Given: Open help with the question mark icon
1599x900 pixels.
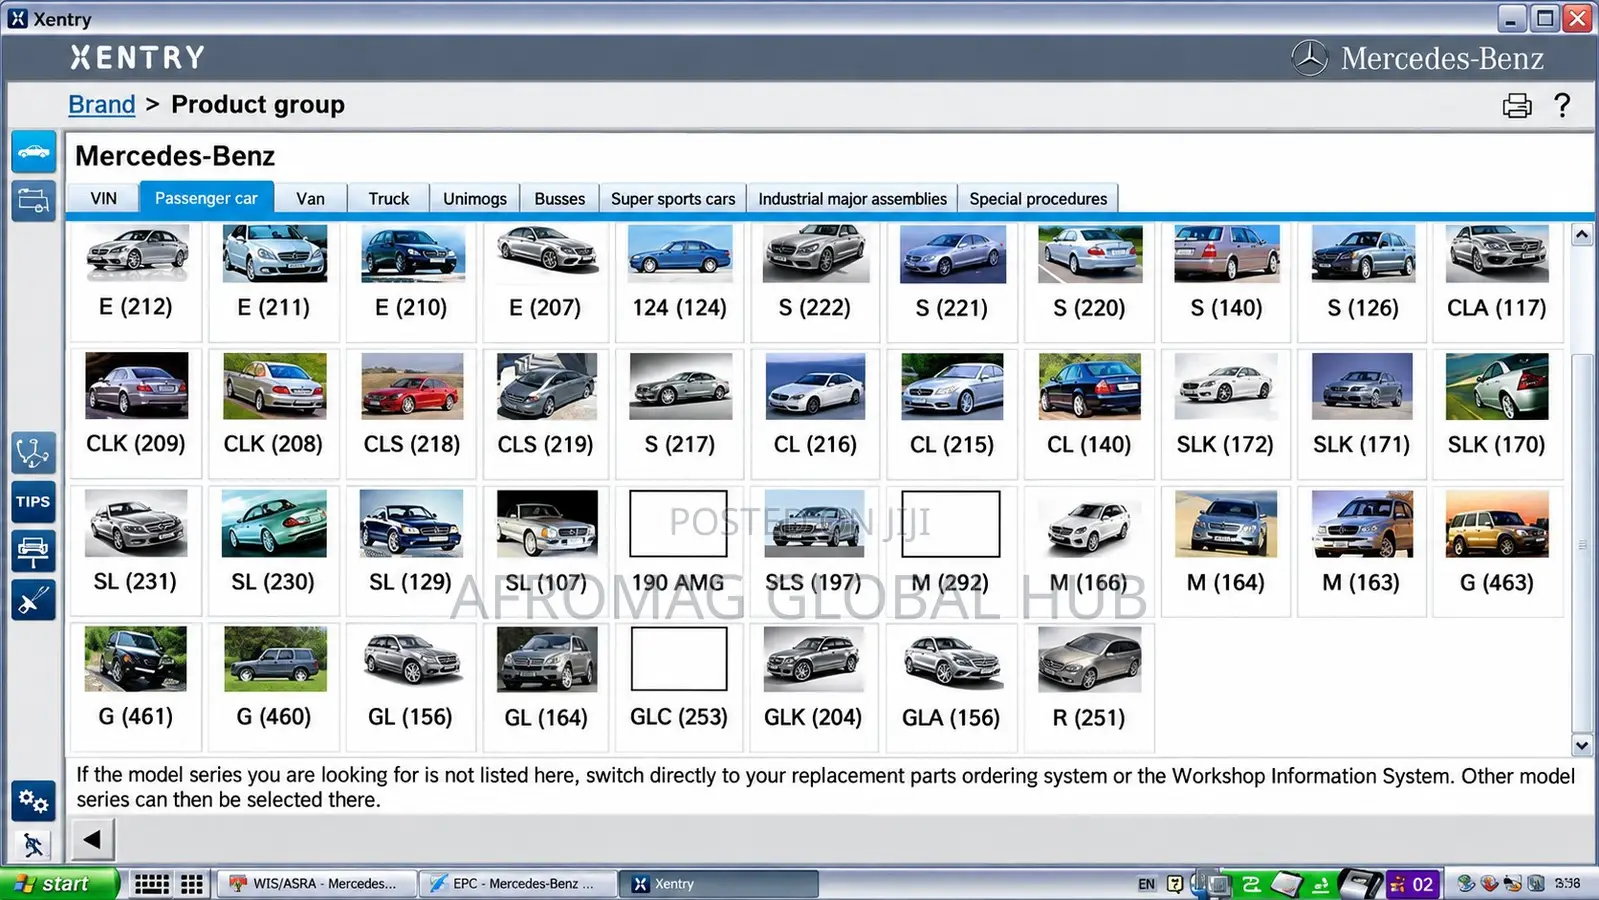Looking at the screenshot, I should point(1562,105).
